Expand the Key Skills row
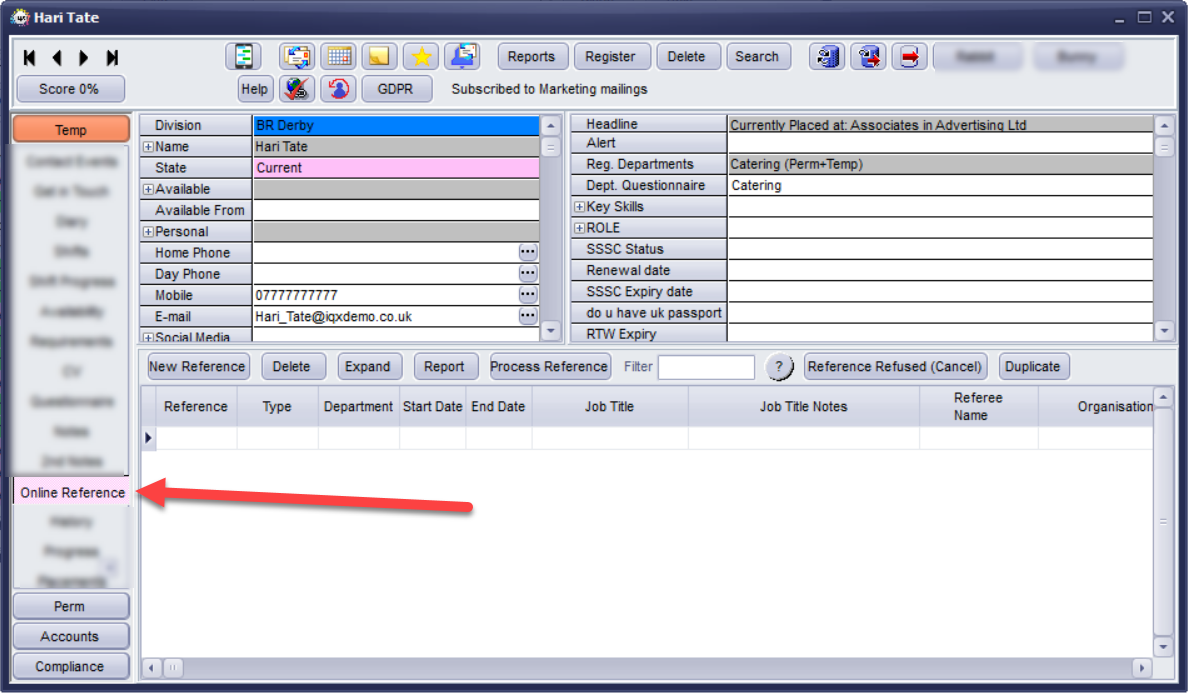The width and height of the screenshot is (1188, 693). click(580, 207)
